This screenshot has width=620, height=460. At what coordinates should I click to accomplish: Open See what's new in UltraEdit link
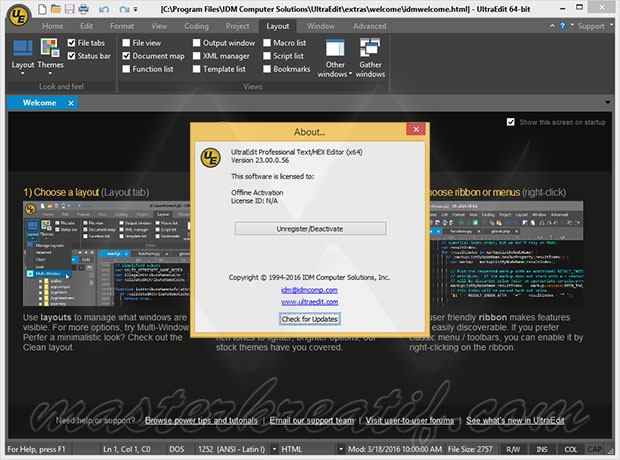[515, 420]
